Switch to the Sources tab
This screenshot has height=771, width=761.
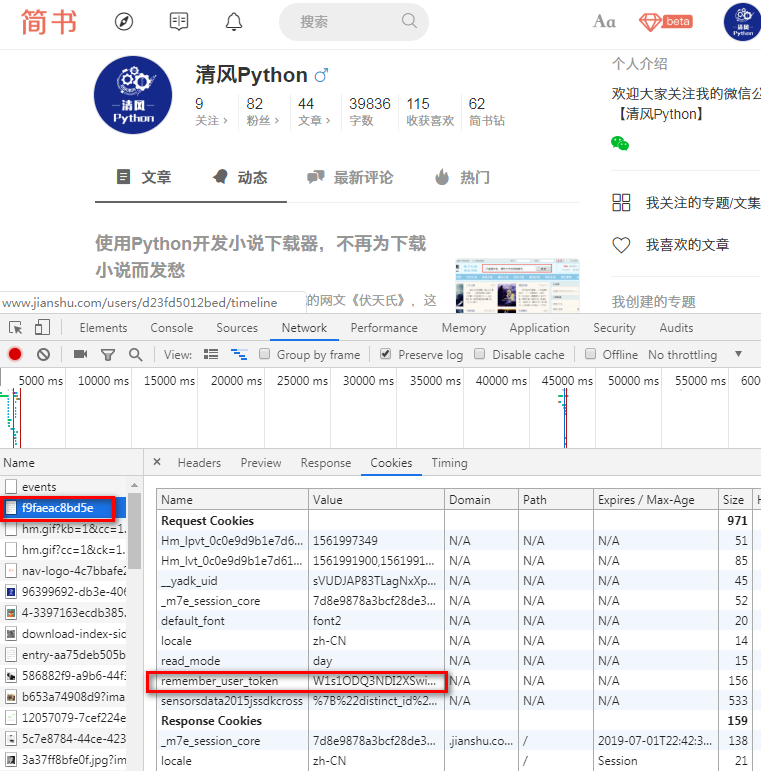pos(237,328)
